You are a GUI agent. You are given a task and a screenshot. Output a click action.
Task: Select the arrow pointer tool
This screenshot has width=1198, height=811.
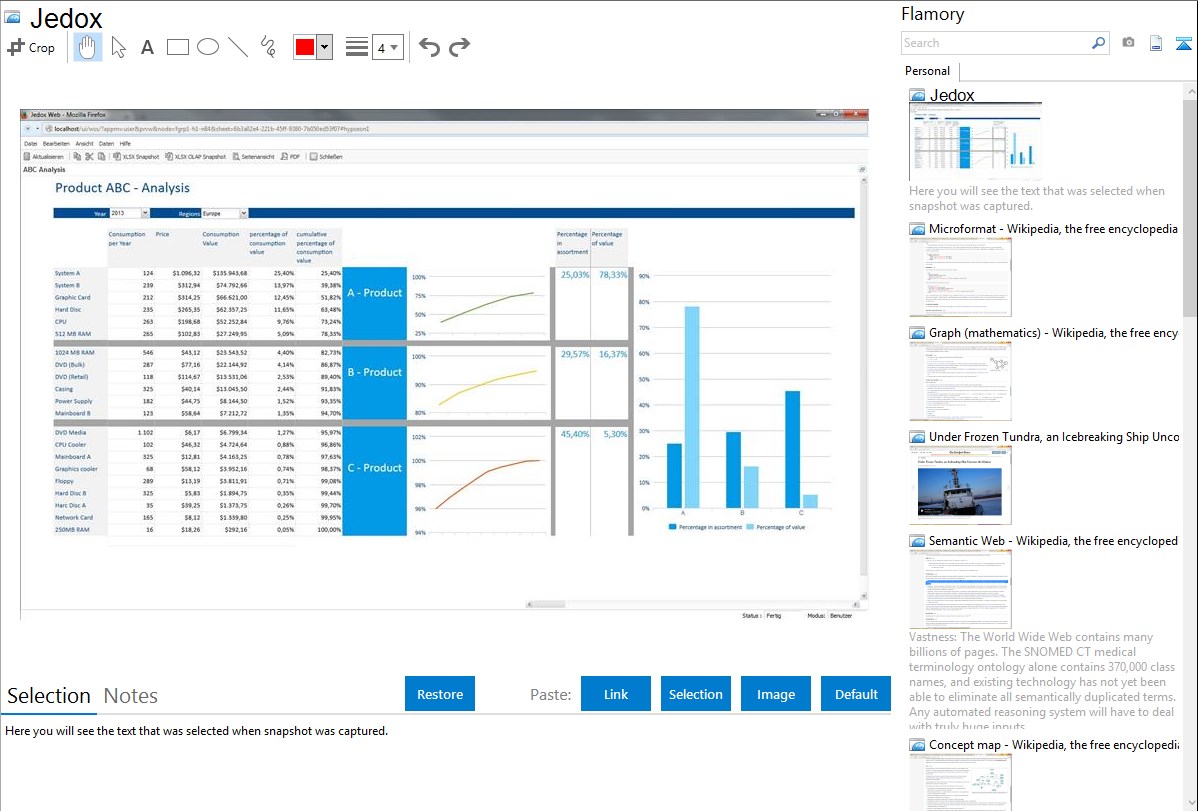point(119,47)
